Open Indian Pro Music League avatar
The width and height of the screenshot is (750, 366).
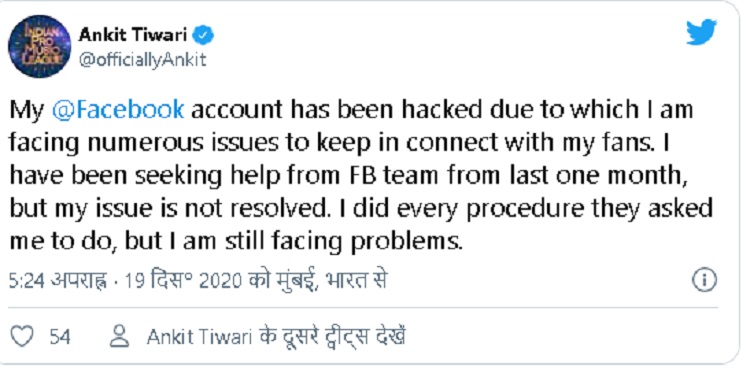pyautogui.click(x=40, y=46)
